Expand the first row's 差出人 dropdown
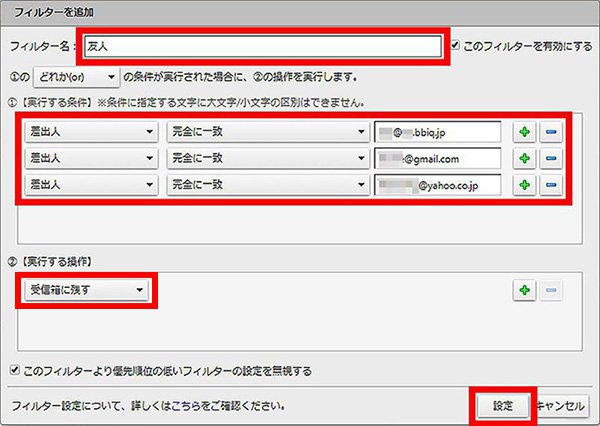 pyautogui.click(x=91, y=132)
